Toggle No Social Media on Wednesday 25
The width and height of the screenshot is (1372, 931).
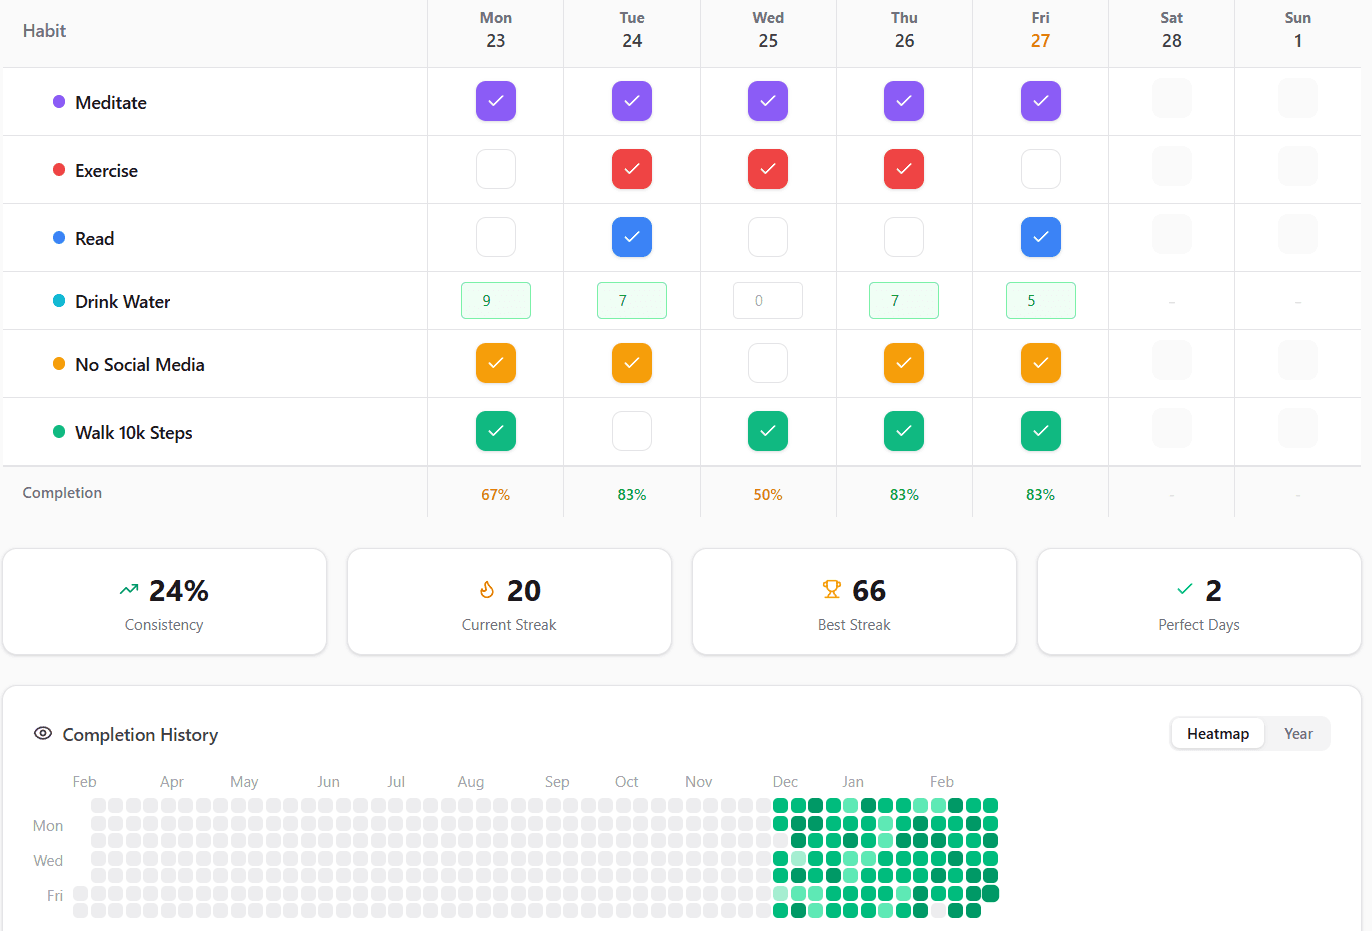click(767, 362)
